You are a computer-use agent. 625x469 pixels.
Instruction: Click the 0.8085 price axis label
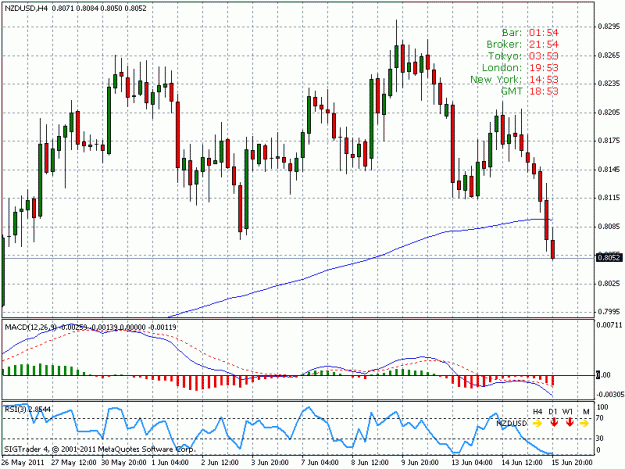click(609, 226)
